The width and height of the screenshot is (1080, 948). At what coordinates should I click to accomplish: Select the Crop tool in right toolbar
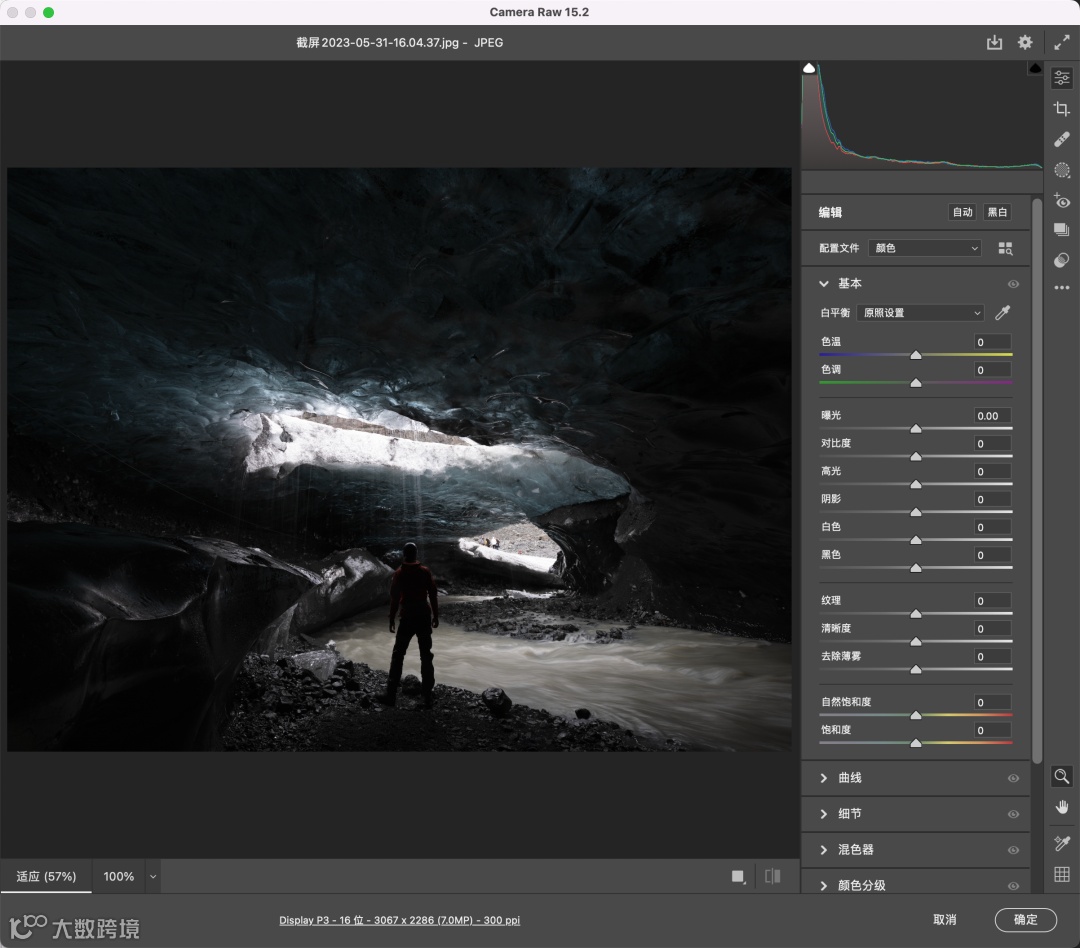tap(1062, 109)
